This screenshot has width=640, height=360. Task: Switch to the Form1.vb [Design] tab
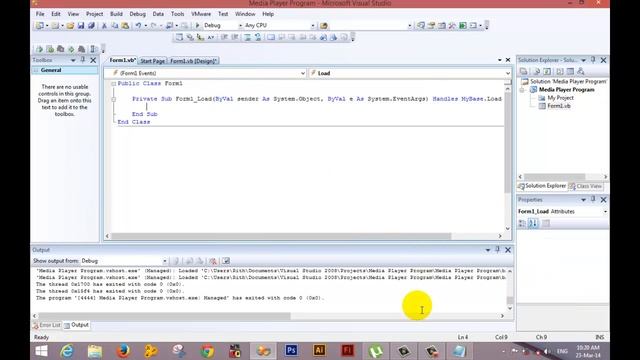tap(193, 61)
